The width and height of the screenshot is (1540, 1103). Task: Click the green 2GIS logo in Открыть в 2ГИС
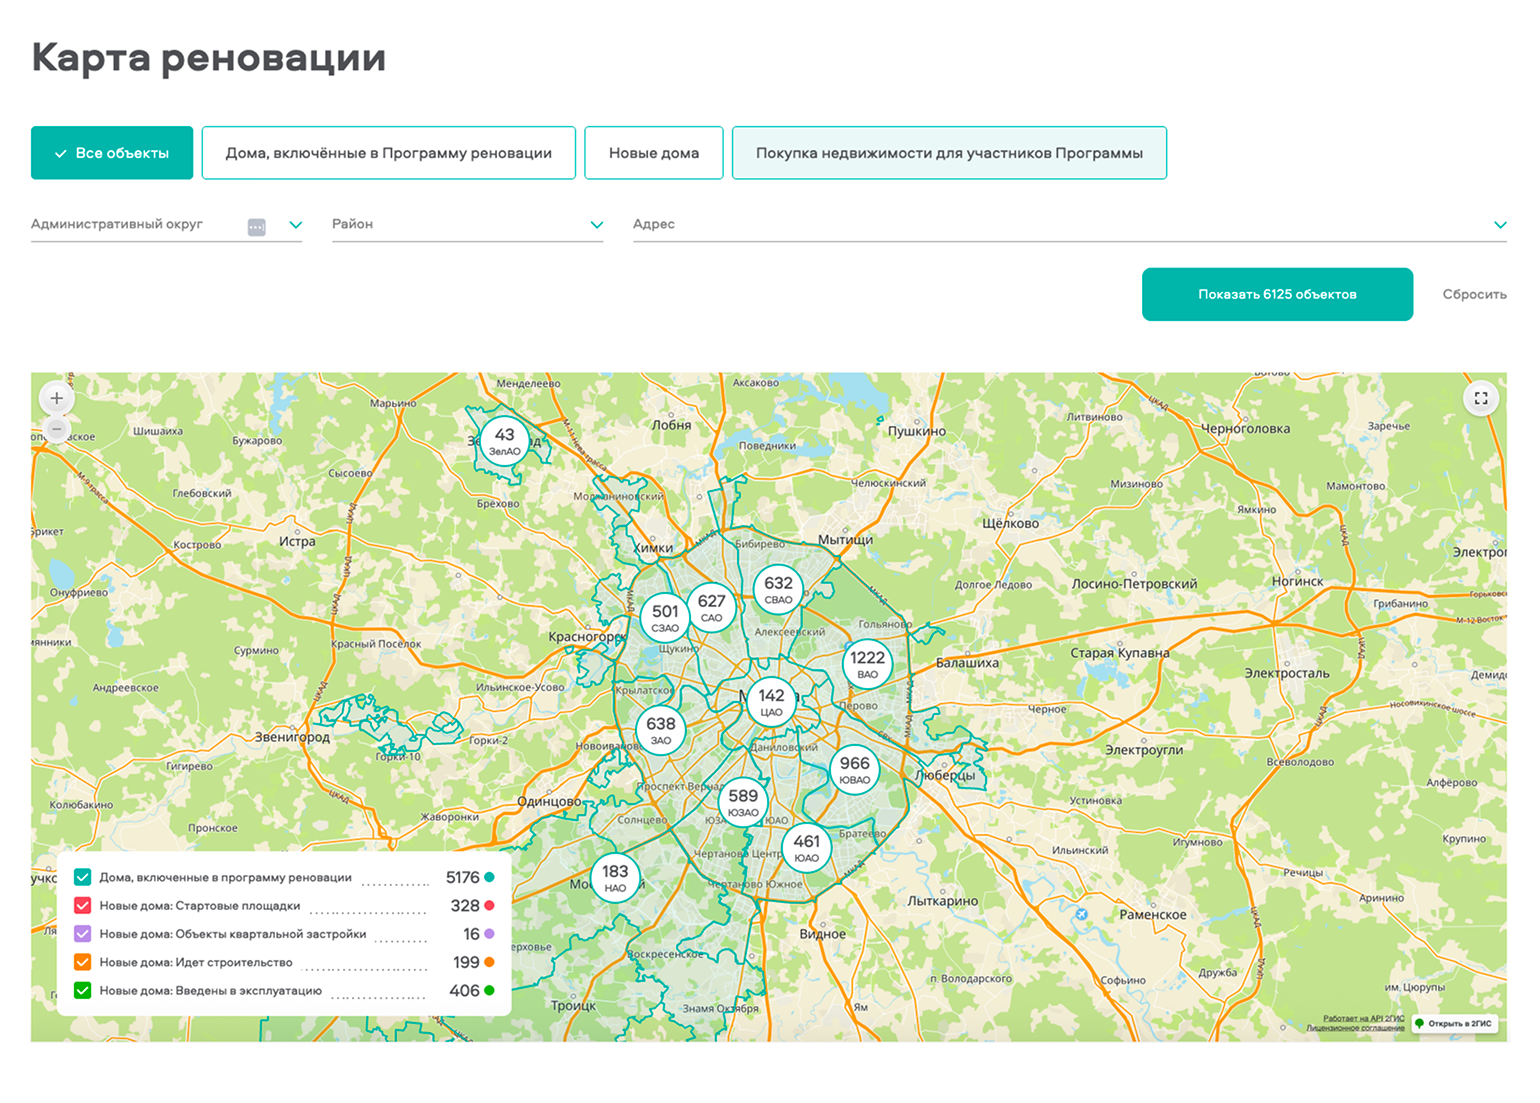coord(1421,1024)
